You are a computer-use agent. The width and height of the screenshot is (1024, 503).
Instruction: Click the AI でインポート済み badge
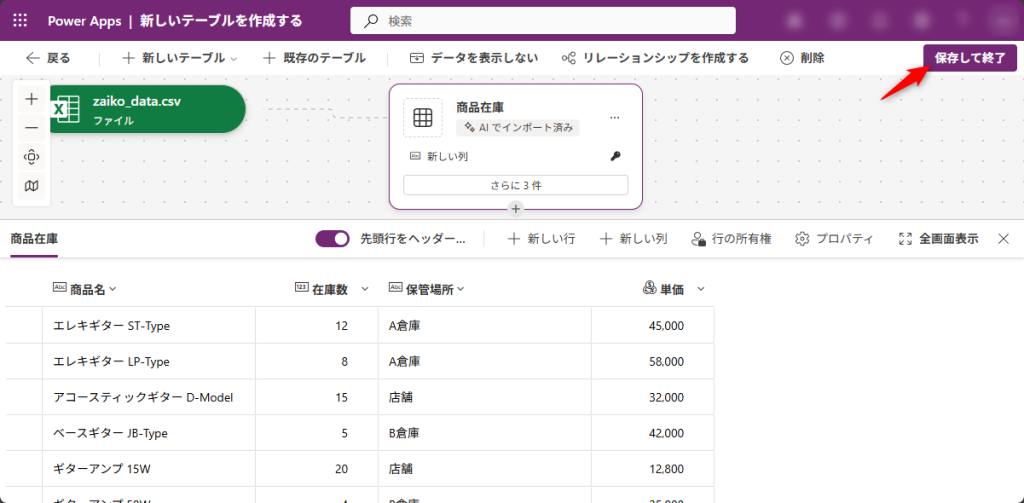[518, 128]
